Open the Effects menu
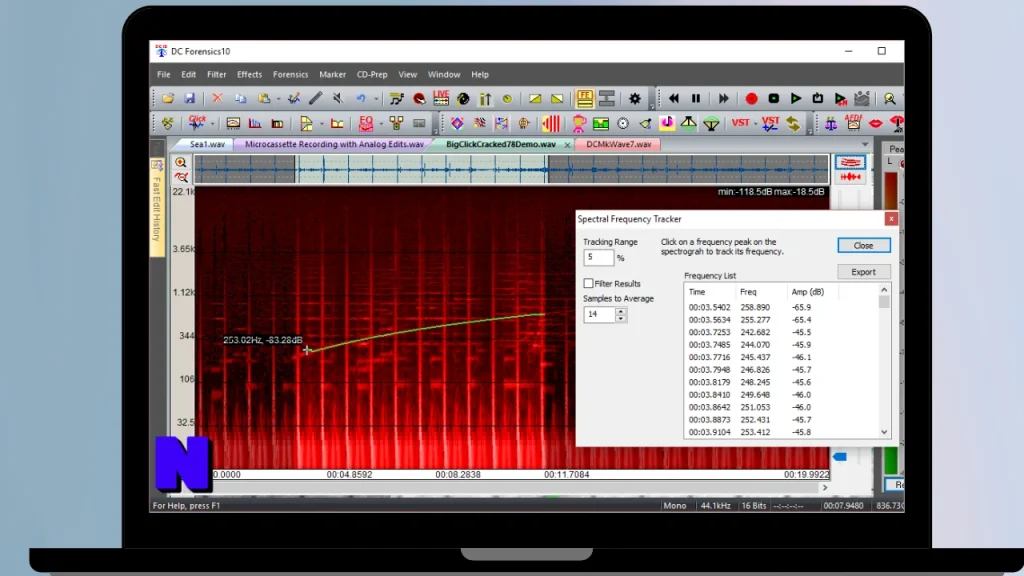1024x576 pixels. point(249,74)
